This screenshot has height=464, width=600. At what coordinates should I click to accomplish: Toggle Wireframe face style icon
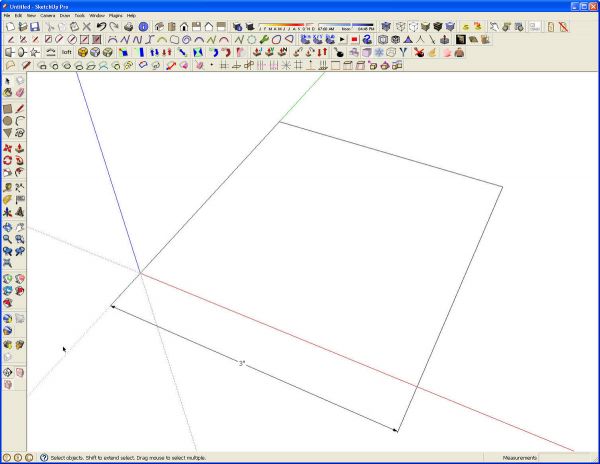[x=401, y=26]
